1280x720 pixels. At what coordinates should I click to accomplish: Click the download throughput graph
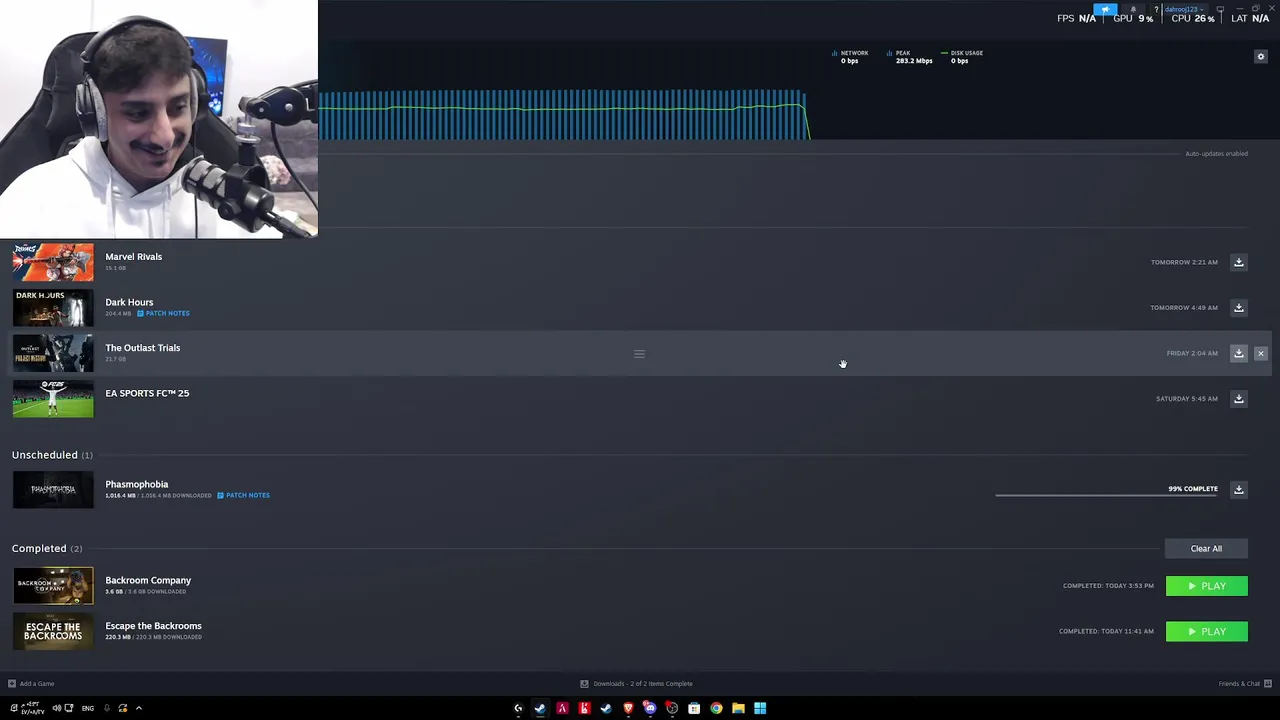(563, 115)
